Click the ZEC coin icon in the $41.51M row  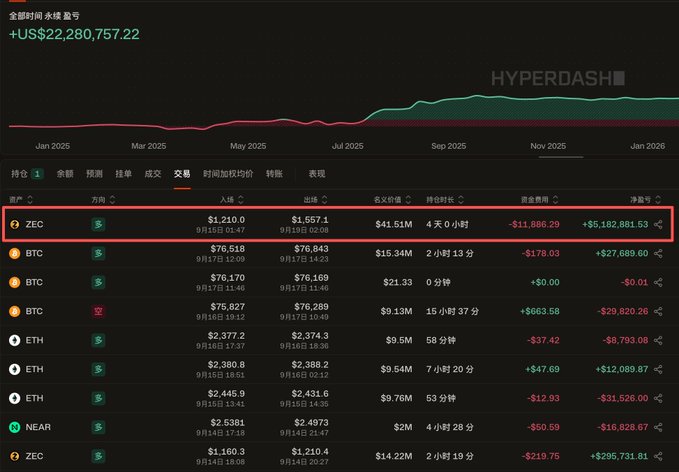pyautogui.click(x=15, y=224)
